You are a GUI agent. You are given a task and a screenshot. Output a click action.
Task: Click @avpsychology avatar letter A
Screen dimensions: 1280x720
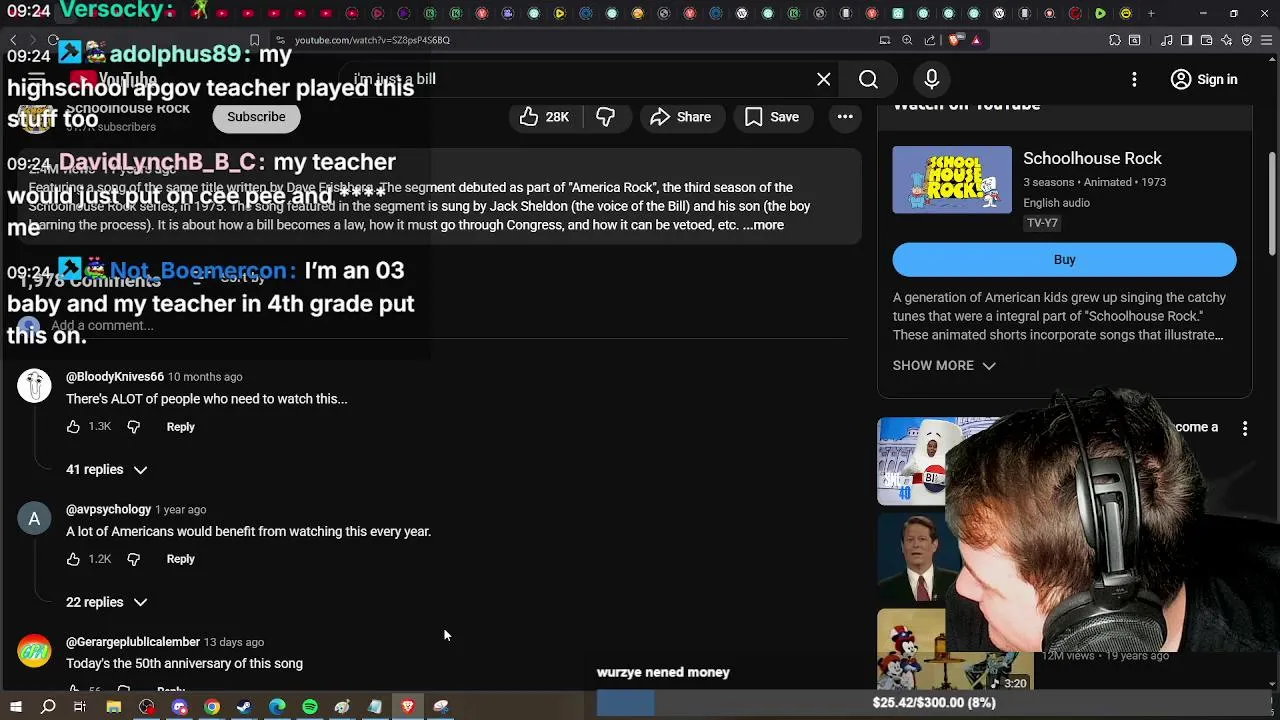click(x=34, y=519)
